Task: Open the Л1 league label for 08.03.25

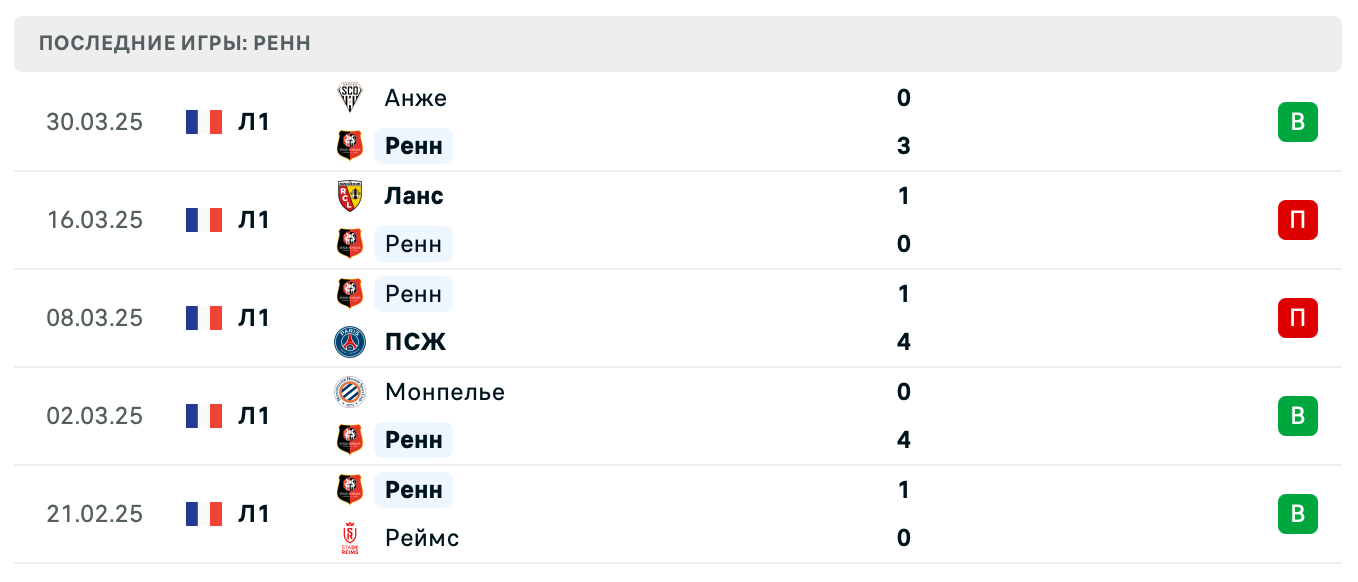Action: tap(254, 317)
